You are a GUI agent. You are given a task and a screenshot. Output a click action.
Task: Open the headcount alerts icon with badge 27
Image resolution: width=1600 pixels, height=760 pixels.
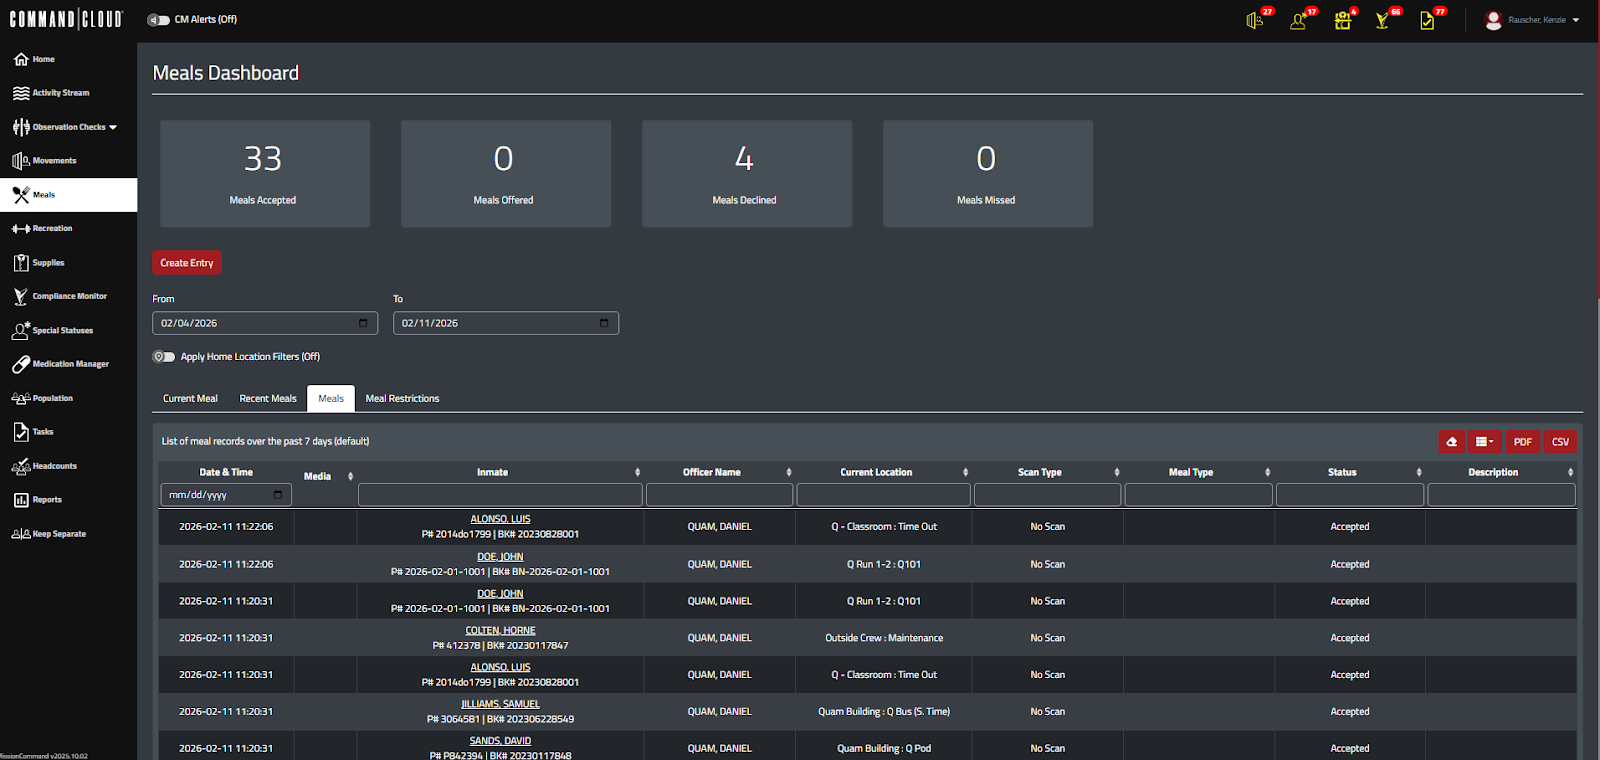pyautogui.click(x=1255, y=20)
